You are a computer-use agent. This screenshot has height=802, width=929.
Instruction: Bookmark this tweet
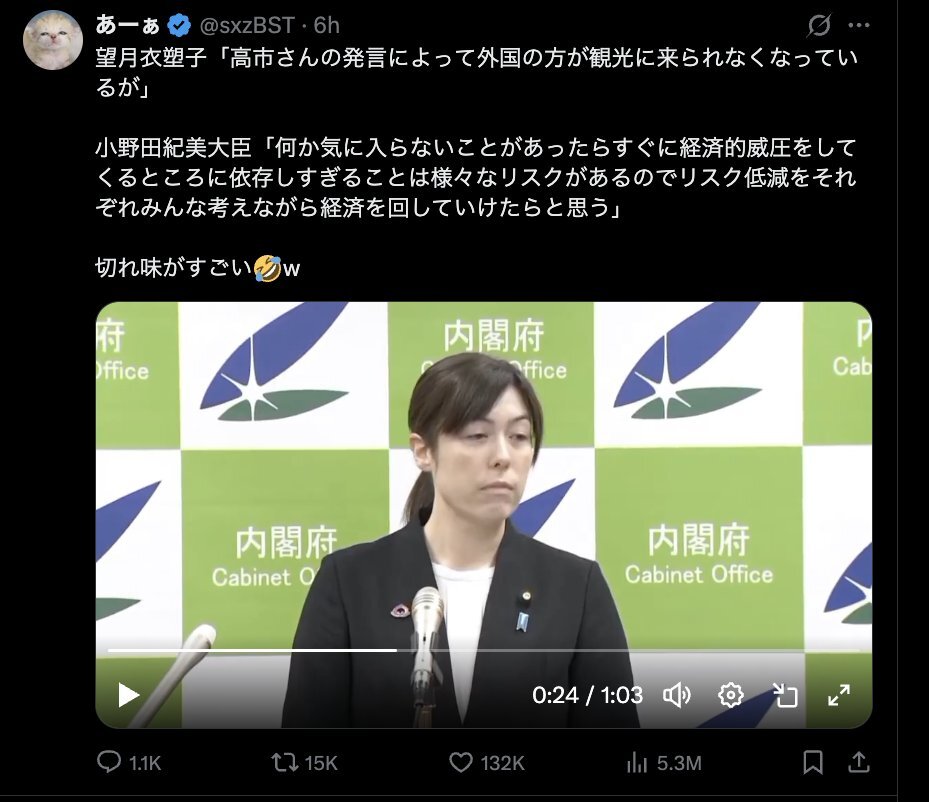(x=813, y=762)
